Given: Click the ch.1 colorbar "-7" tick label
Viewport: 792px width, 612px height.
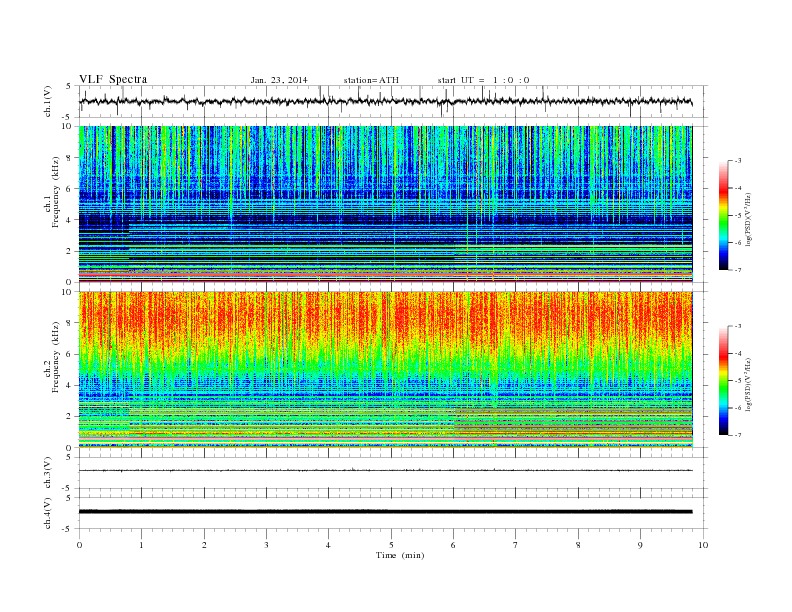Looking at the screenshot, I should pyautogui.click(x=738, y=271).
